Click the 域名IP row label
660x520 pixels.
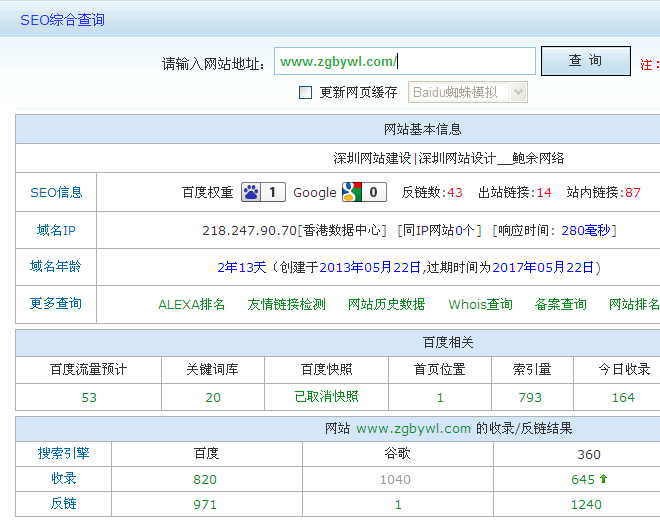tap(56, 230)
